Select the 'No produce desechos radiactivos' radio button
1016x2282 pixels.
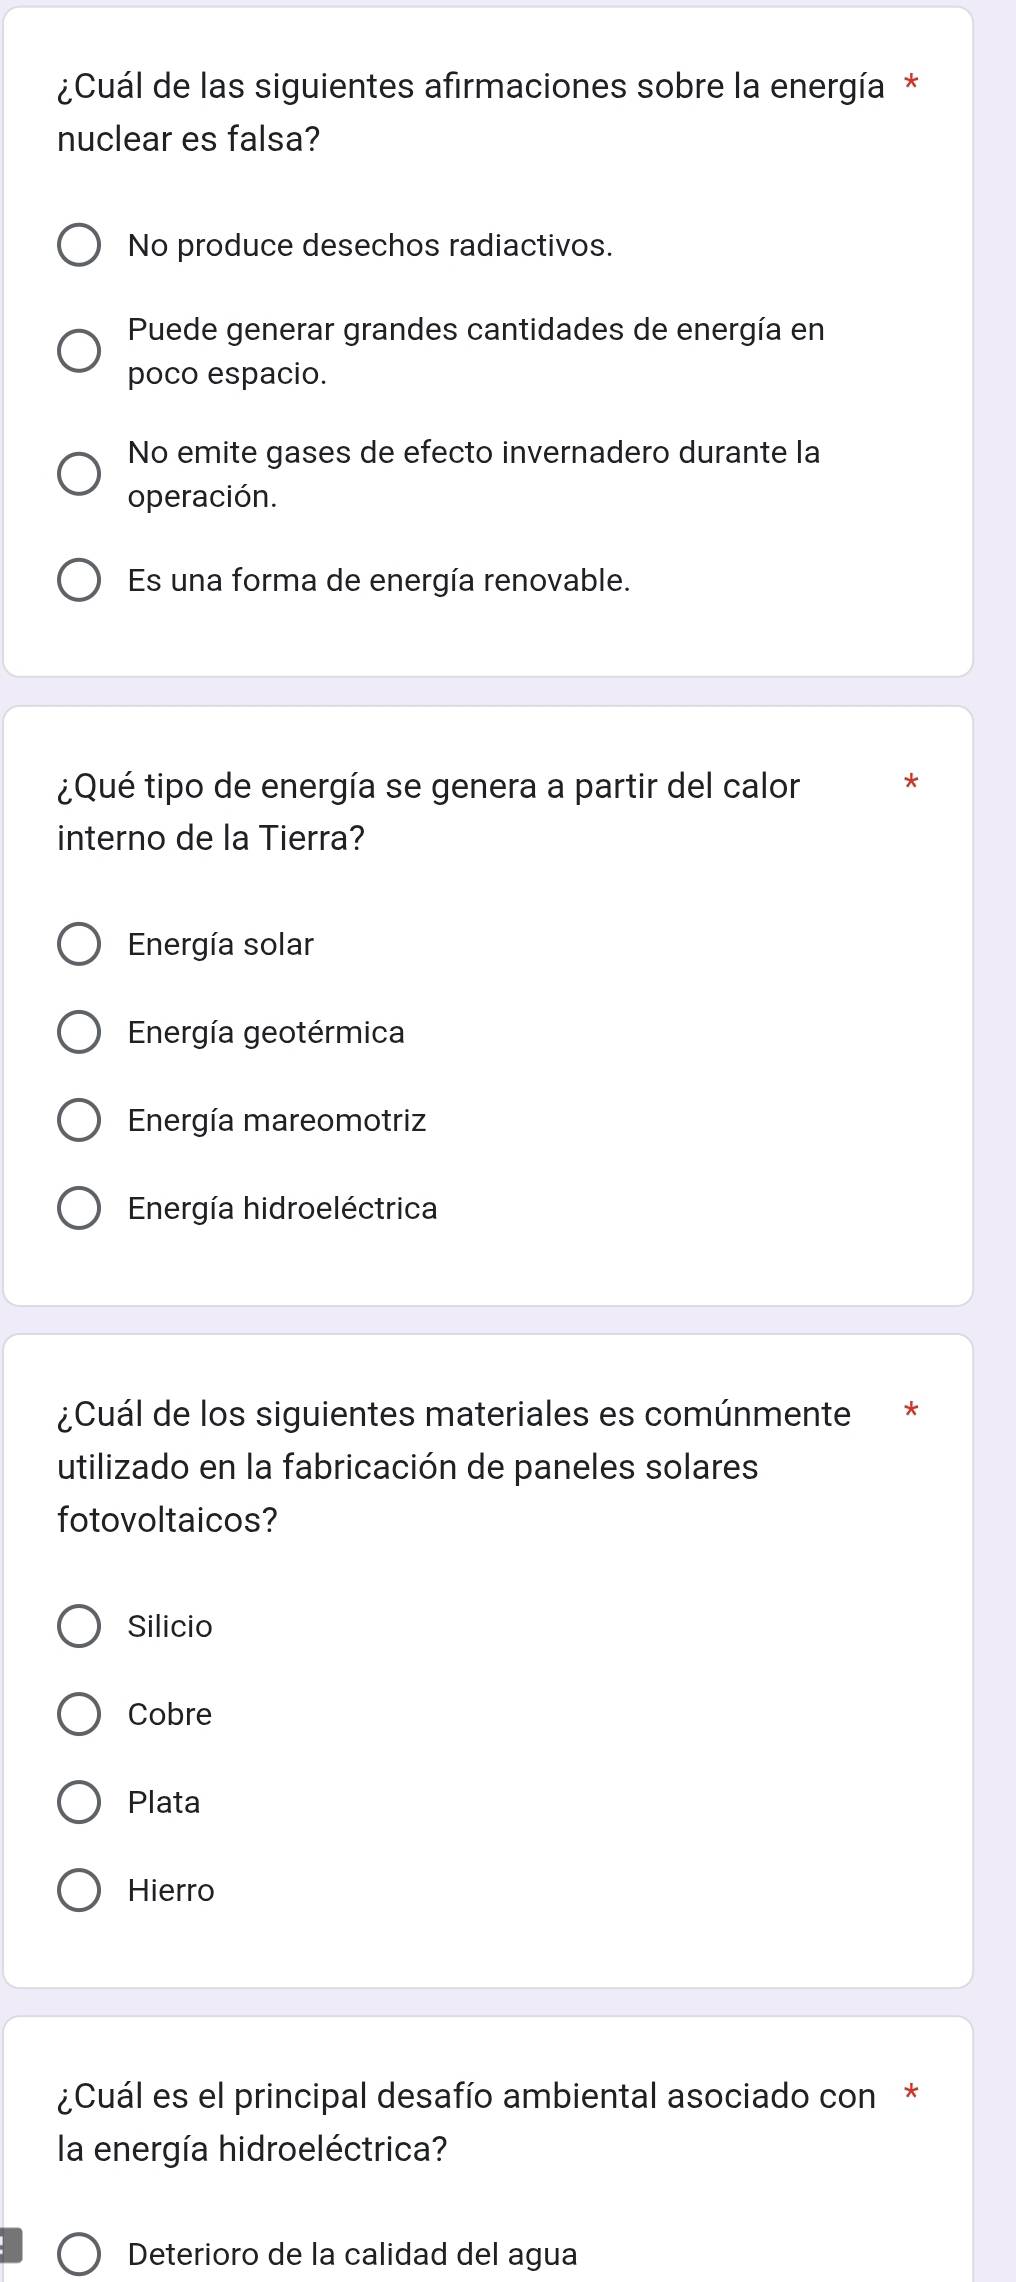click(79, 246)
